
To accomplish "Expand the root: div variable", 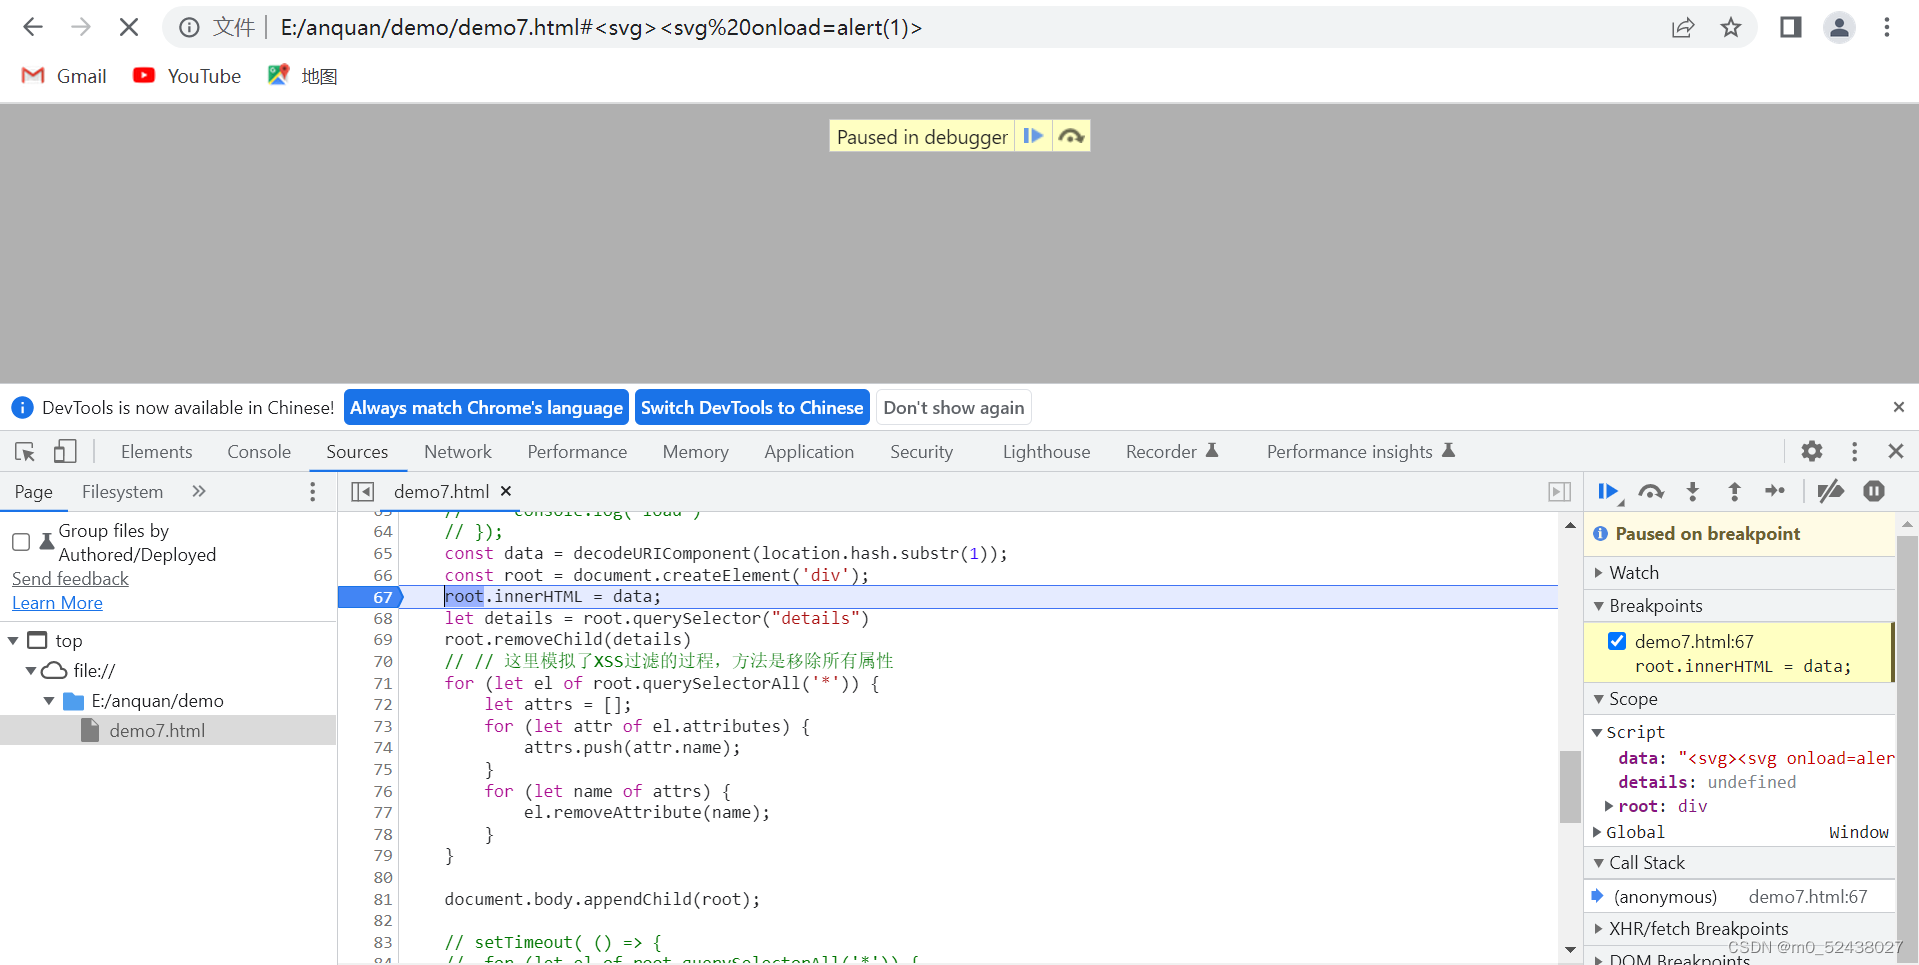I will [x=1609, y=806].
